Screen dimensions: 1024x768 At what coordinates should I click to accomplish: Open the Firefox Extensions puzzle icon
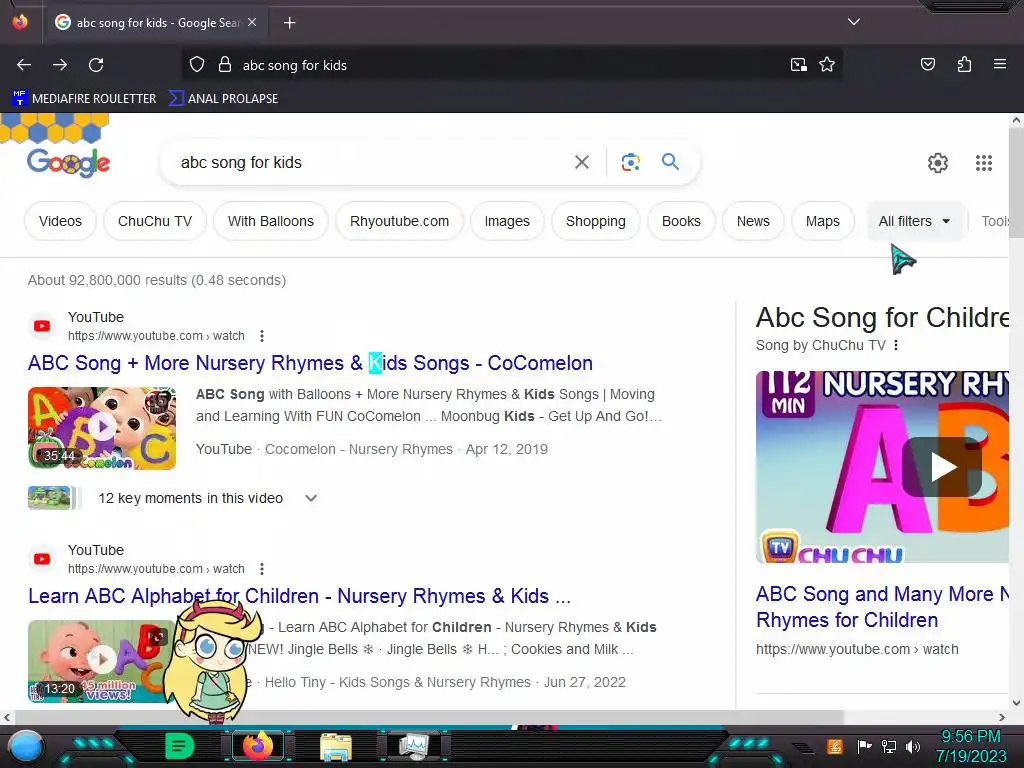(x=964, y=65)
